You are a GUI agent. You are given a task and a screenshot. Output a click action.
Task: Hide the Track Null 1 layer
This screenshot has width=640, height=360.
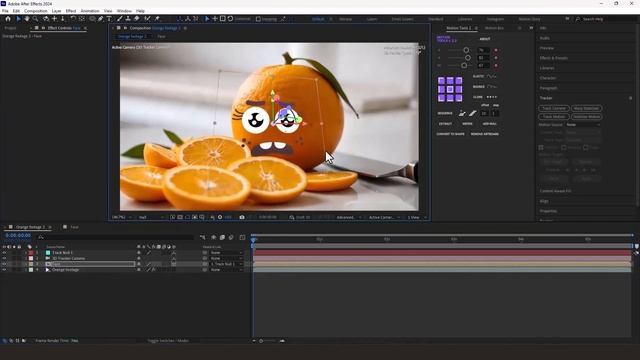[4, 253]
